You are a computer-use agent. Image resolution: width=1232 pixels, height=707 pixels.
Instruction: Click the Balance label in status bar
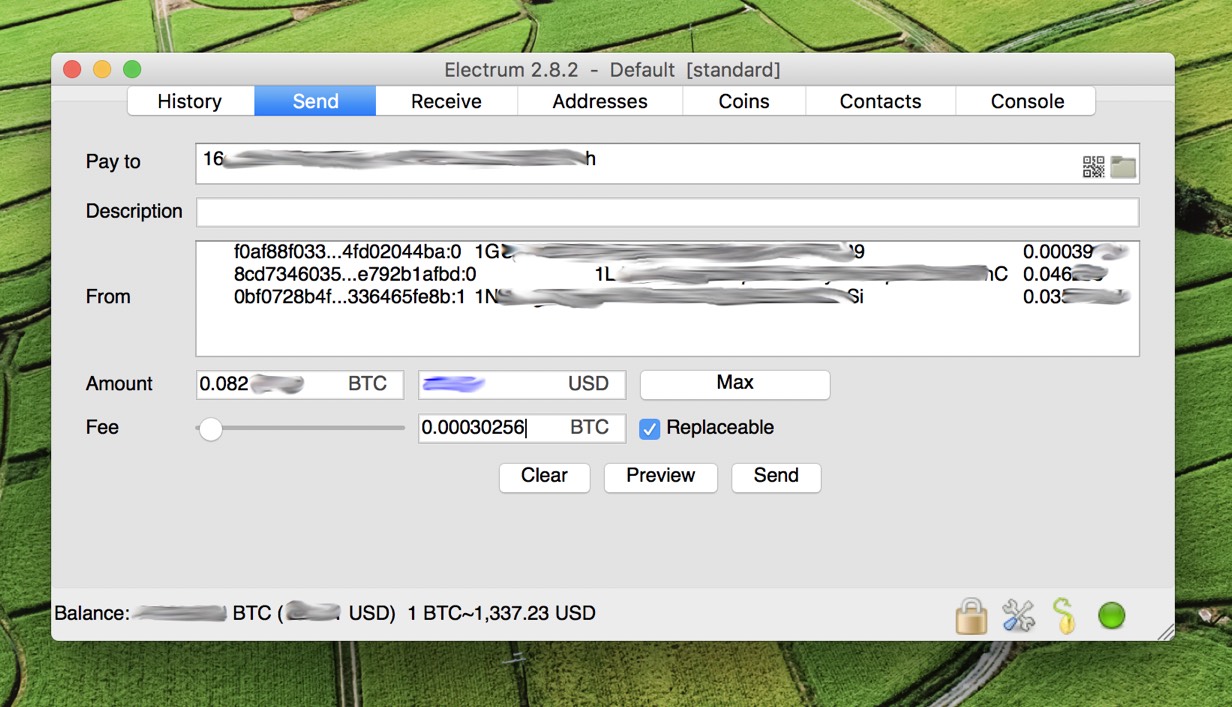pyautogui.click(x=92, y=613)
